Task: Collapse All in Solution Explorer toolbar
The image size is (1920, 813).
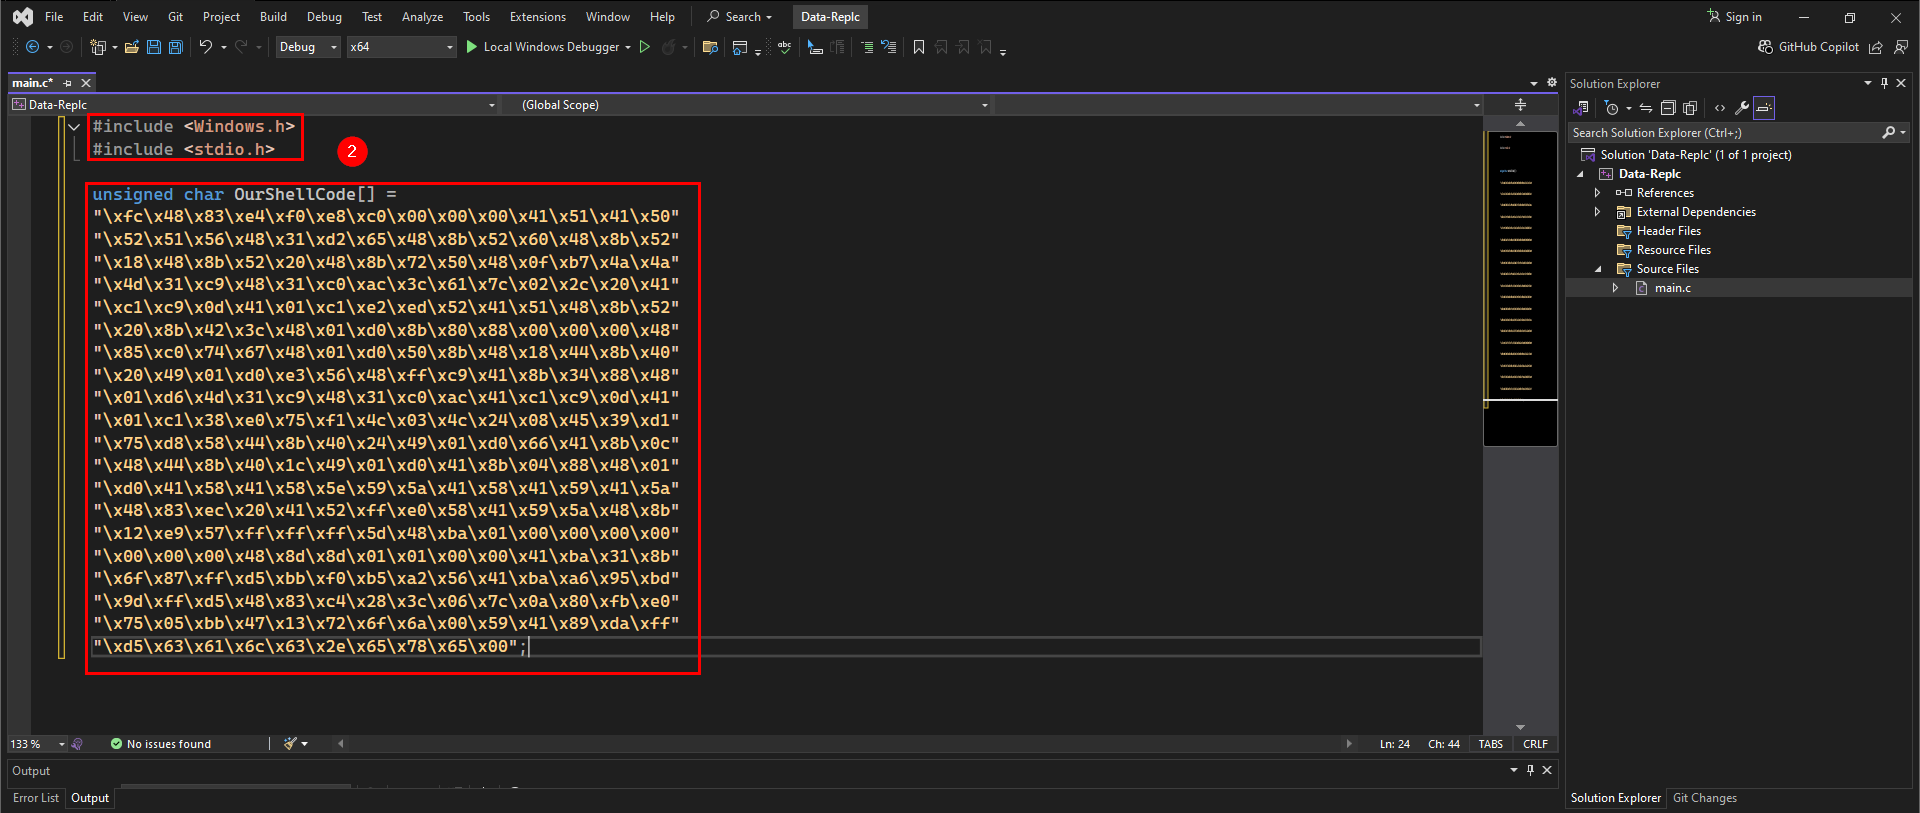Action: click(1668, 108)
